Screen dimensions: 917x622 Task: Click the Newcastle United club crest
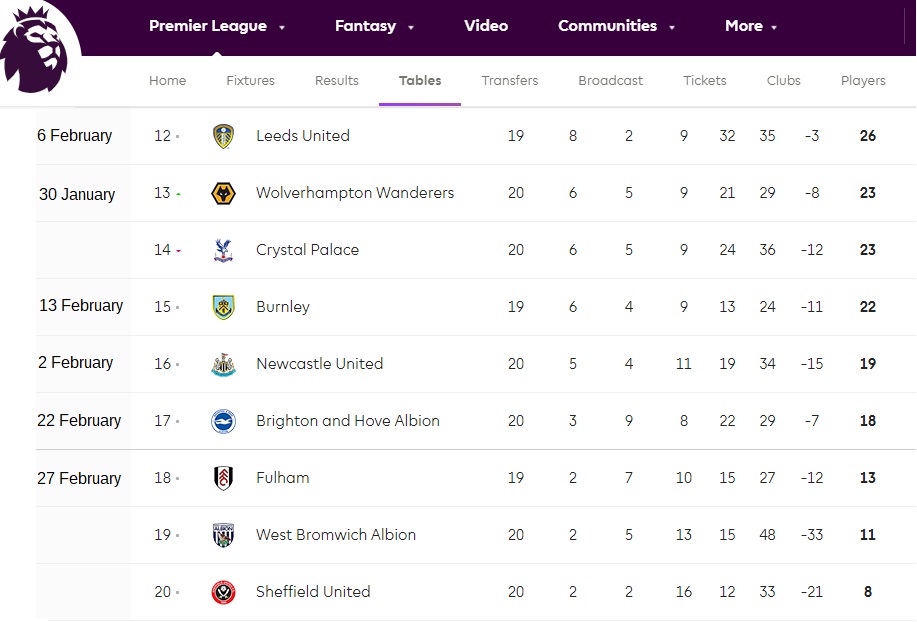click(x=224, y=364)
